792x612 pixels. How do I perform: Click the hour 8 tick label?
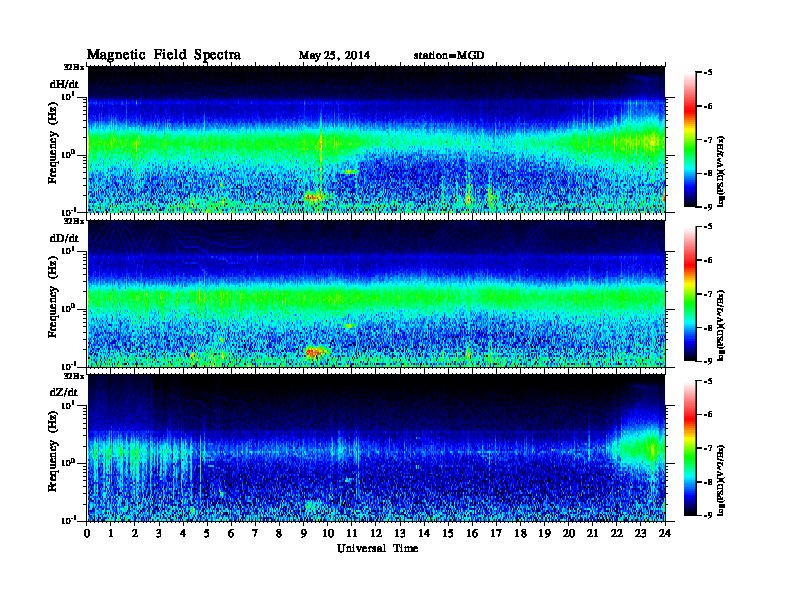[279, 533]
